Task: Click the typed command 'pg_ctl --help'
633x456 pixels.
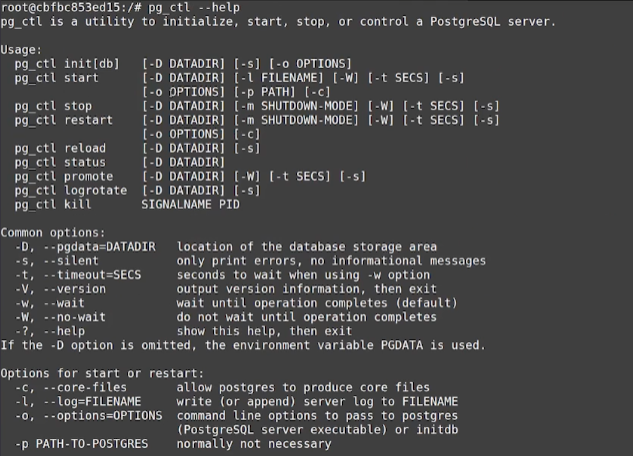Action: point(194,8)
